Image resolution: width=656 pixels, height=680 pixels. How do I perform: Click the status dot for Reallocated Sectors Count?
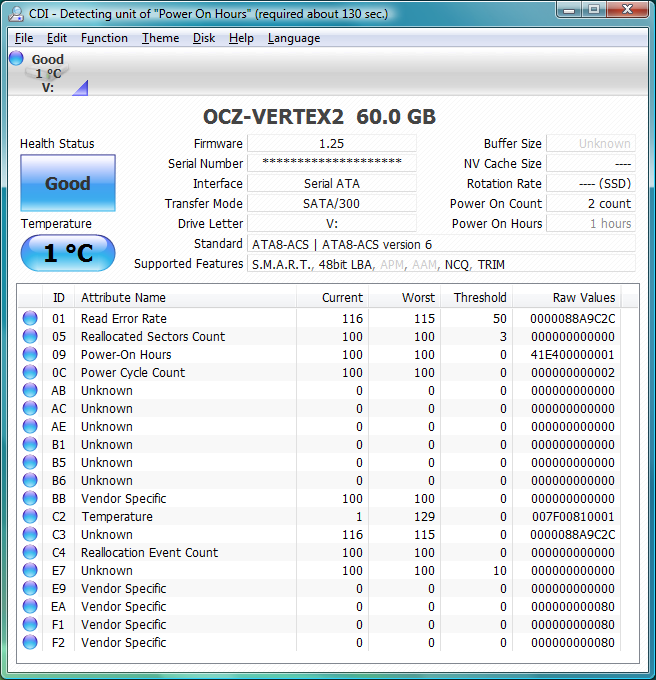pyautogui.click(x=30, y=336)
